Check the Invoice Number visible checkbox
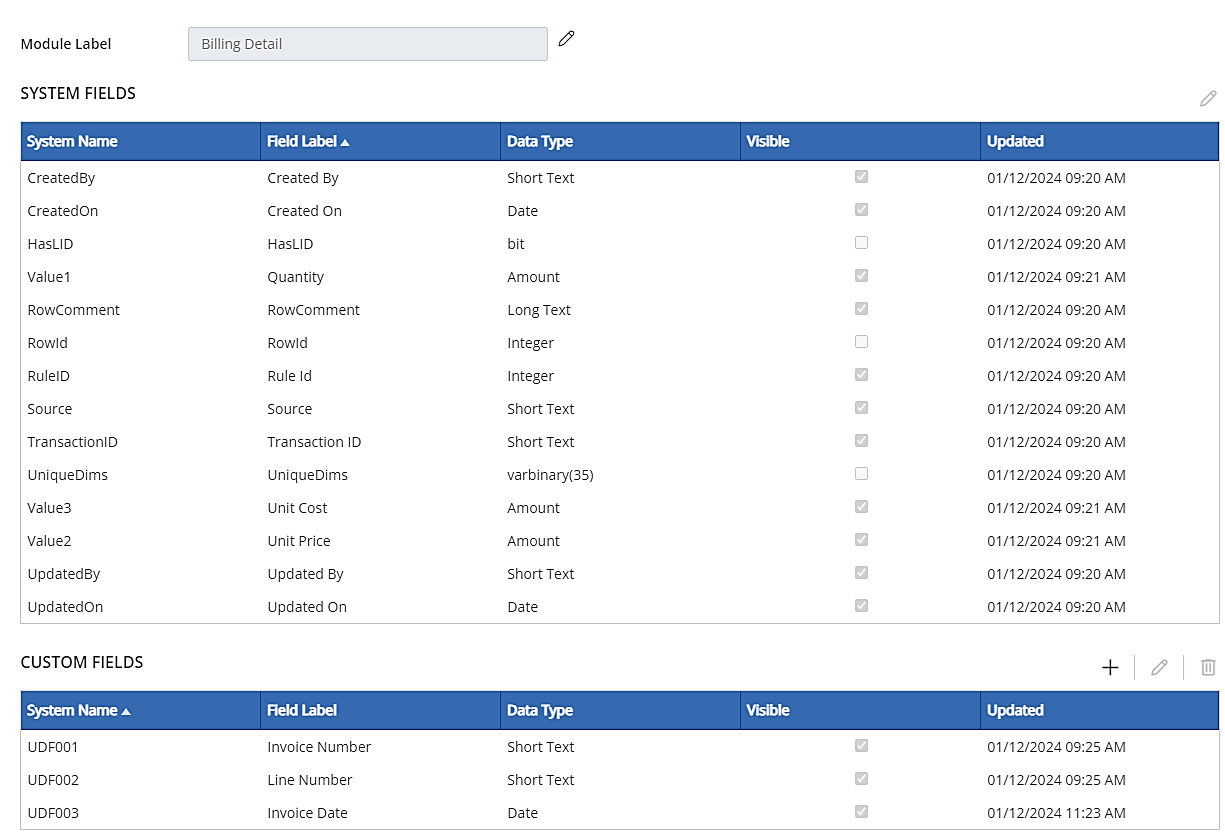 click(x=861, y=746)
